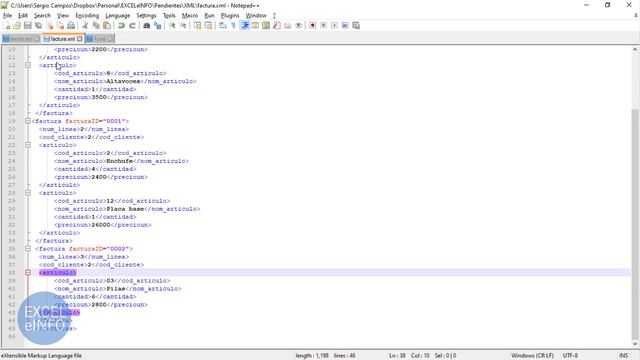The image size is (640, 360).
Task: Click Run Macro Multiple Times icon
Action: point(345,25)
